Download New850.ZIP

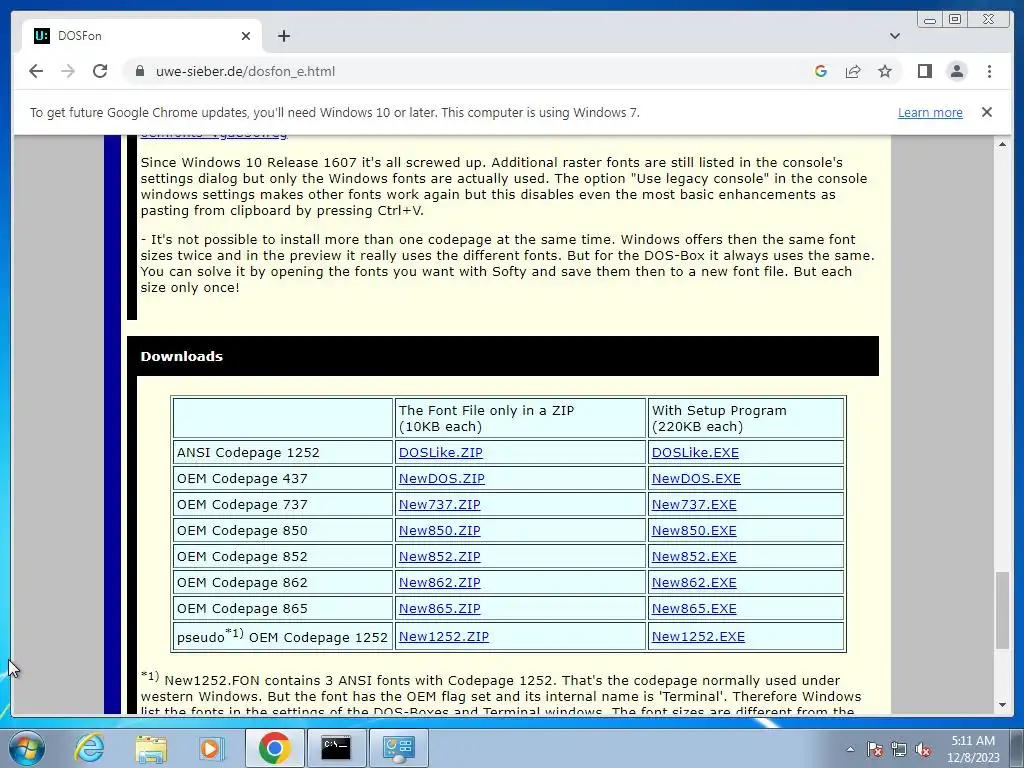point(440,531)
